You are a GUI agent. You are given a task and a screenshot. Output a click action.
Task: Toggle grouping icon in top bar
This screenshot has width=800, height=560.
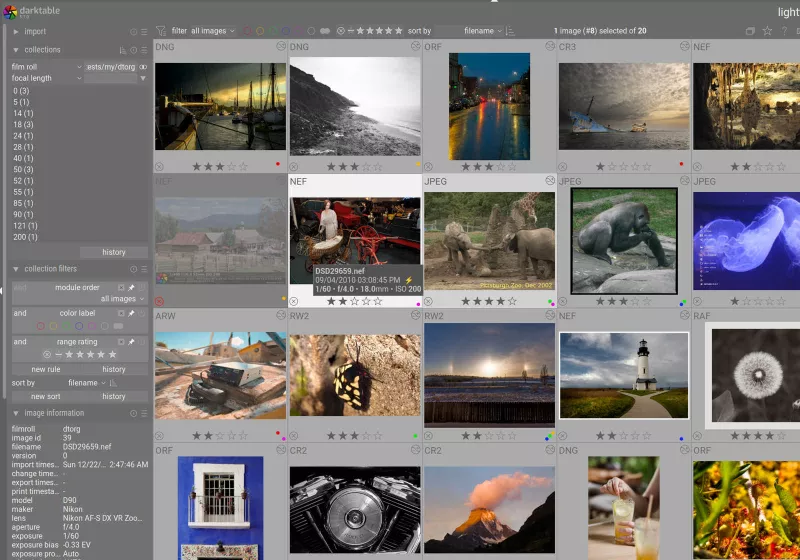[x=750, y=31]
